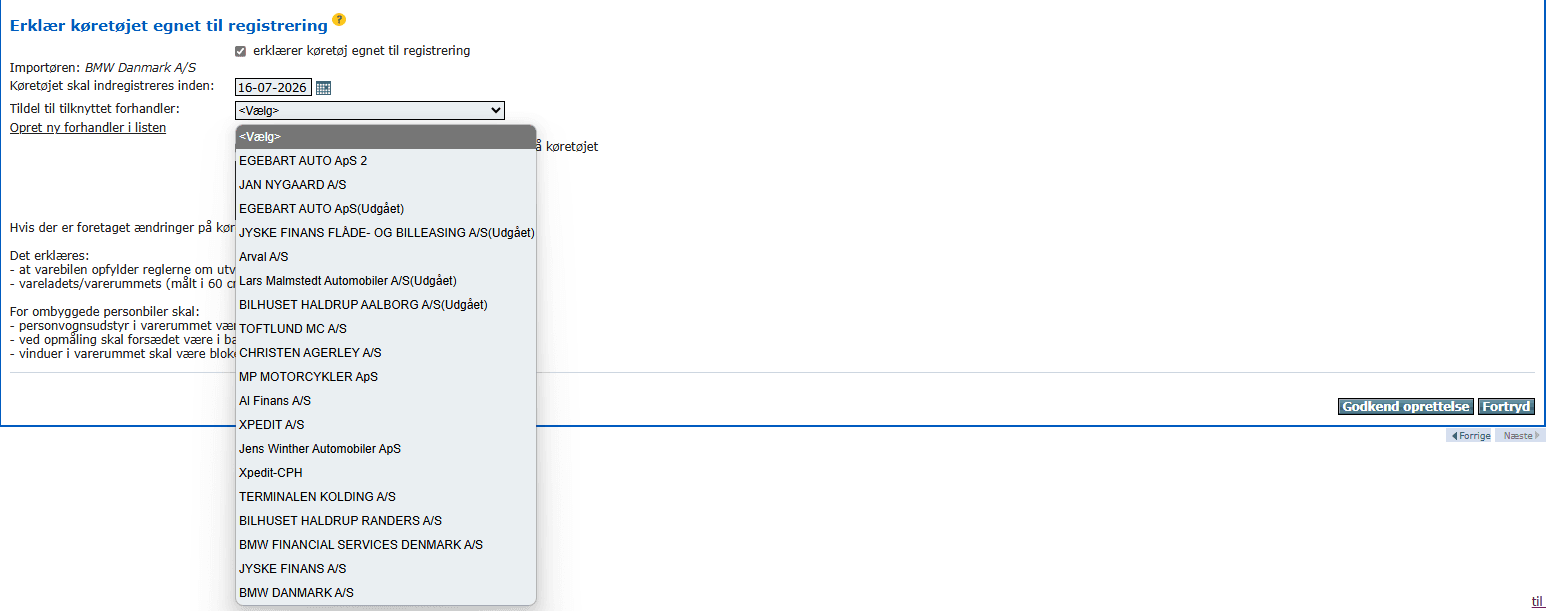This screenshot has width=1546, height=611.
Task: Select Jens Winther Automobiler ApS
Action: pyautogui.click(x=320, y=449)
